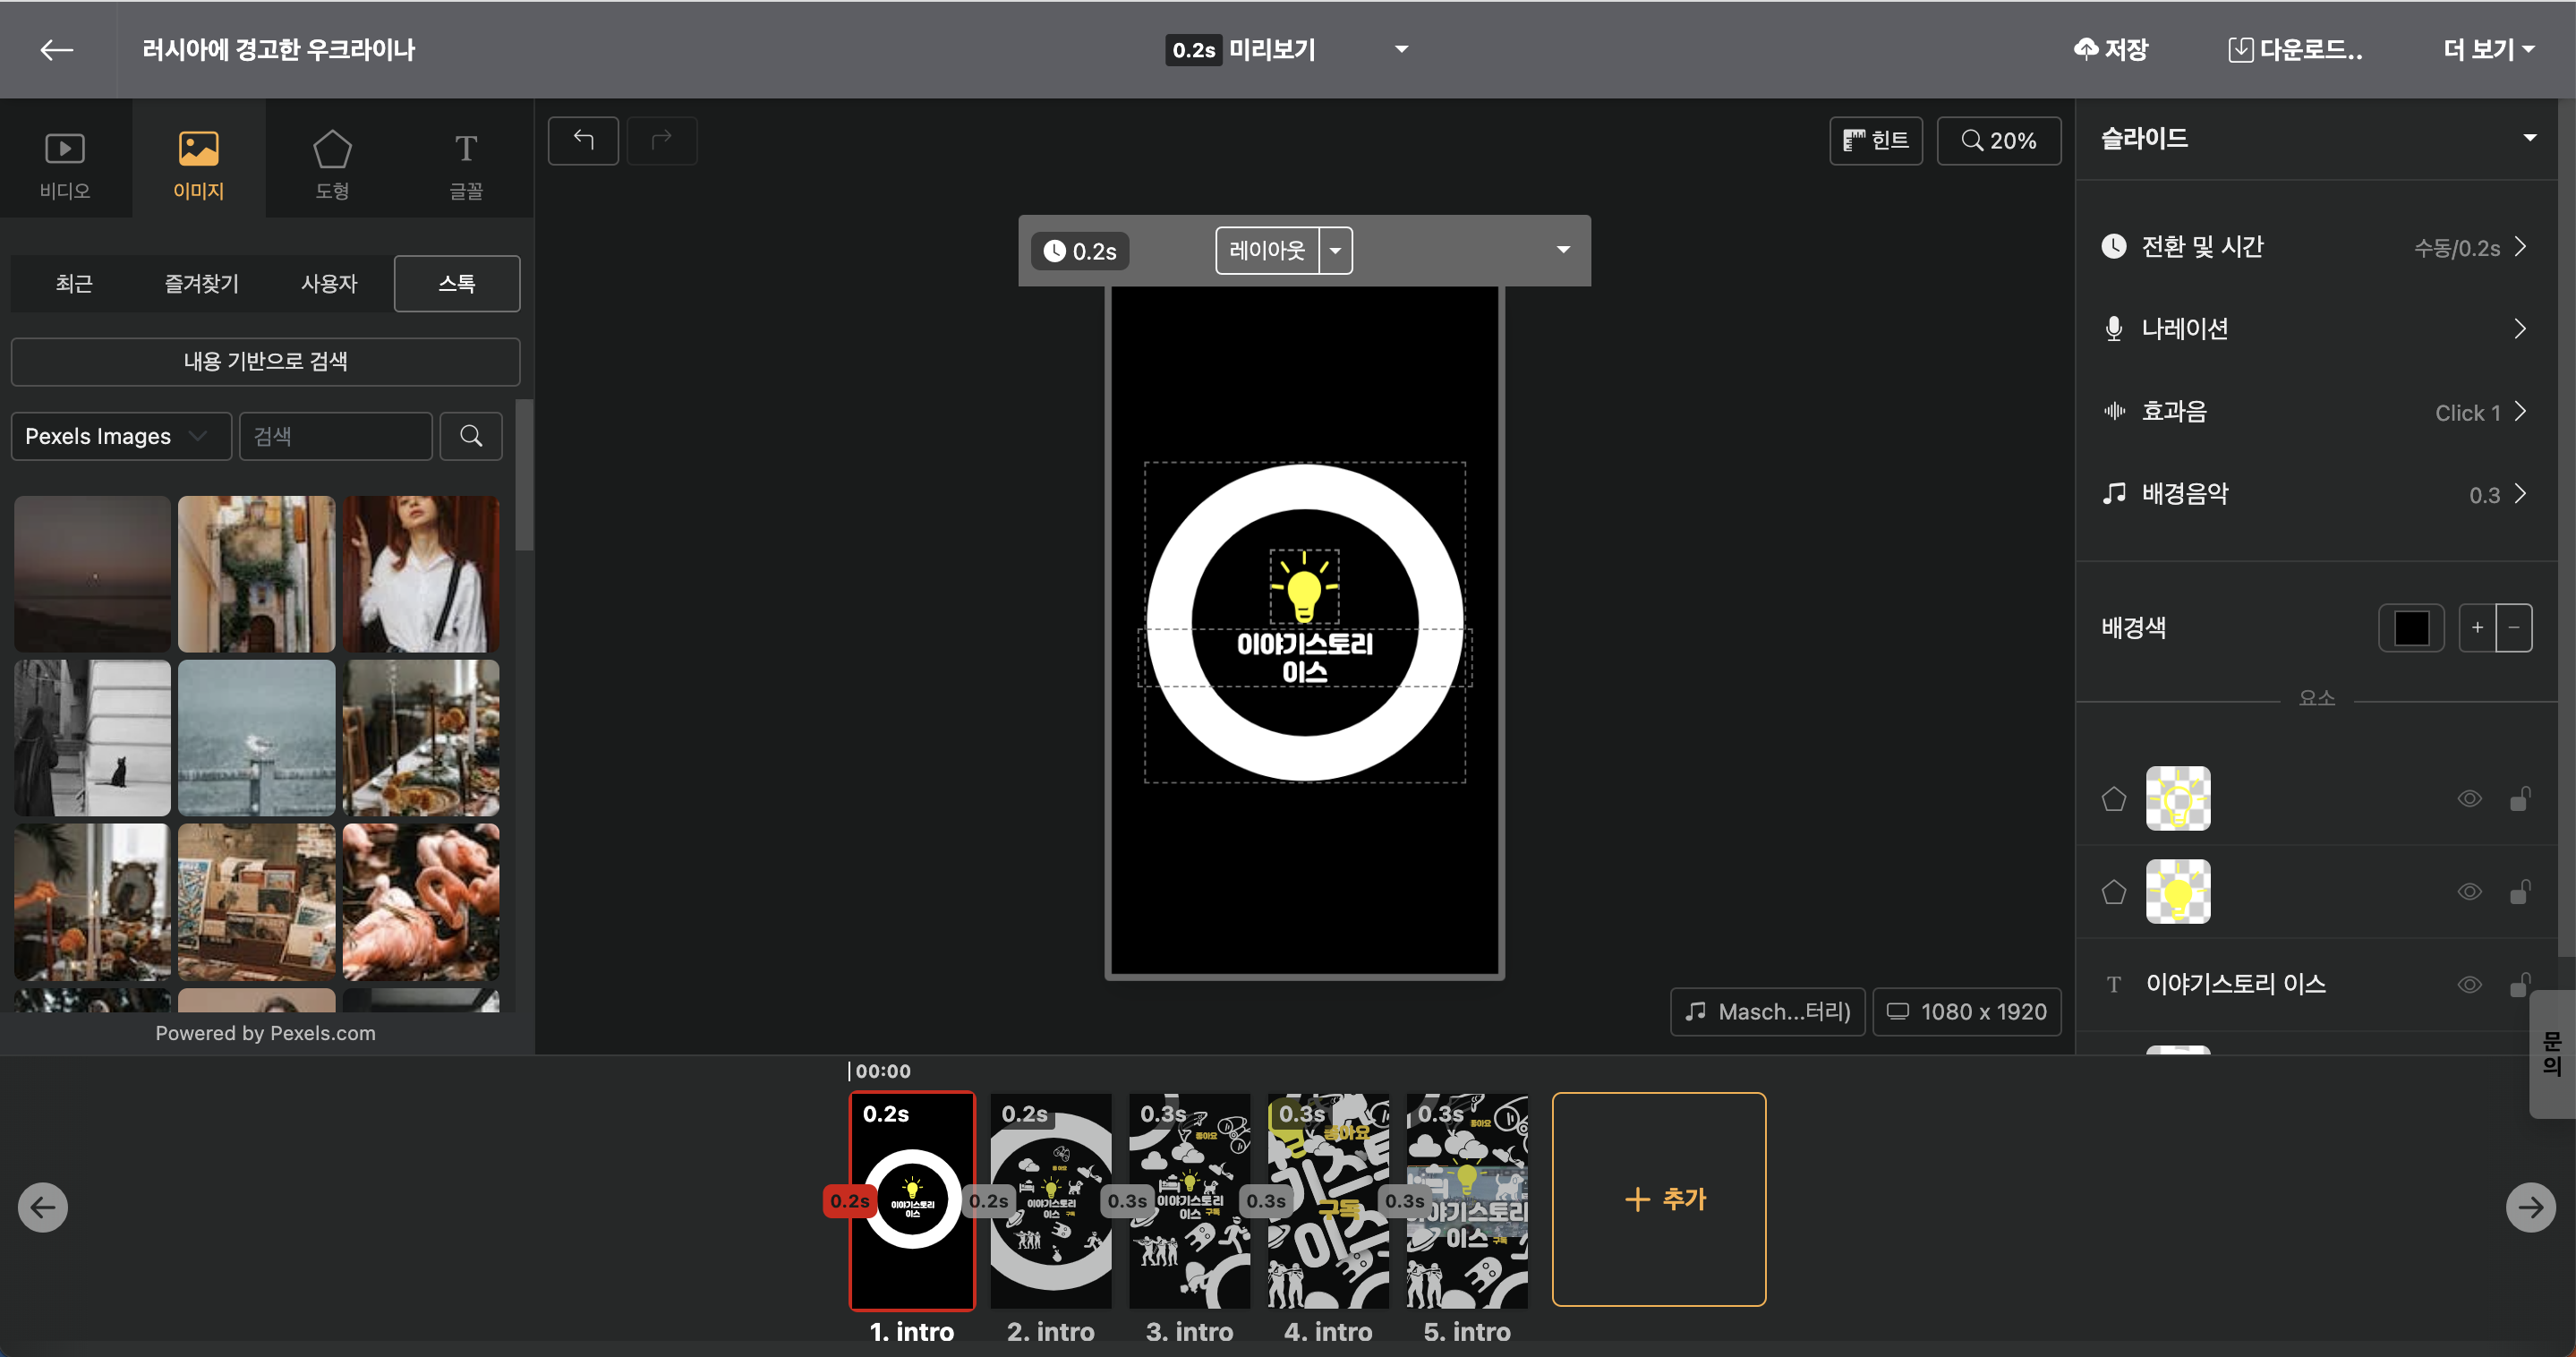
Task: Add a background color with plus
Action: tap(2477, 628)
